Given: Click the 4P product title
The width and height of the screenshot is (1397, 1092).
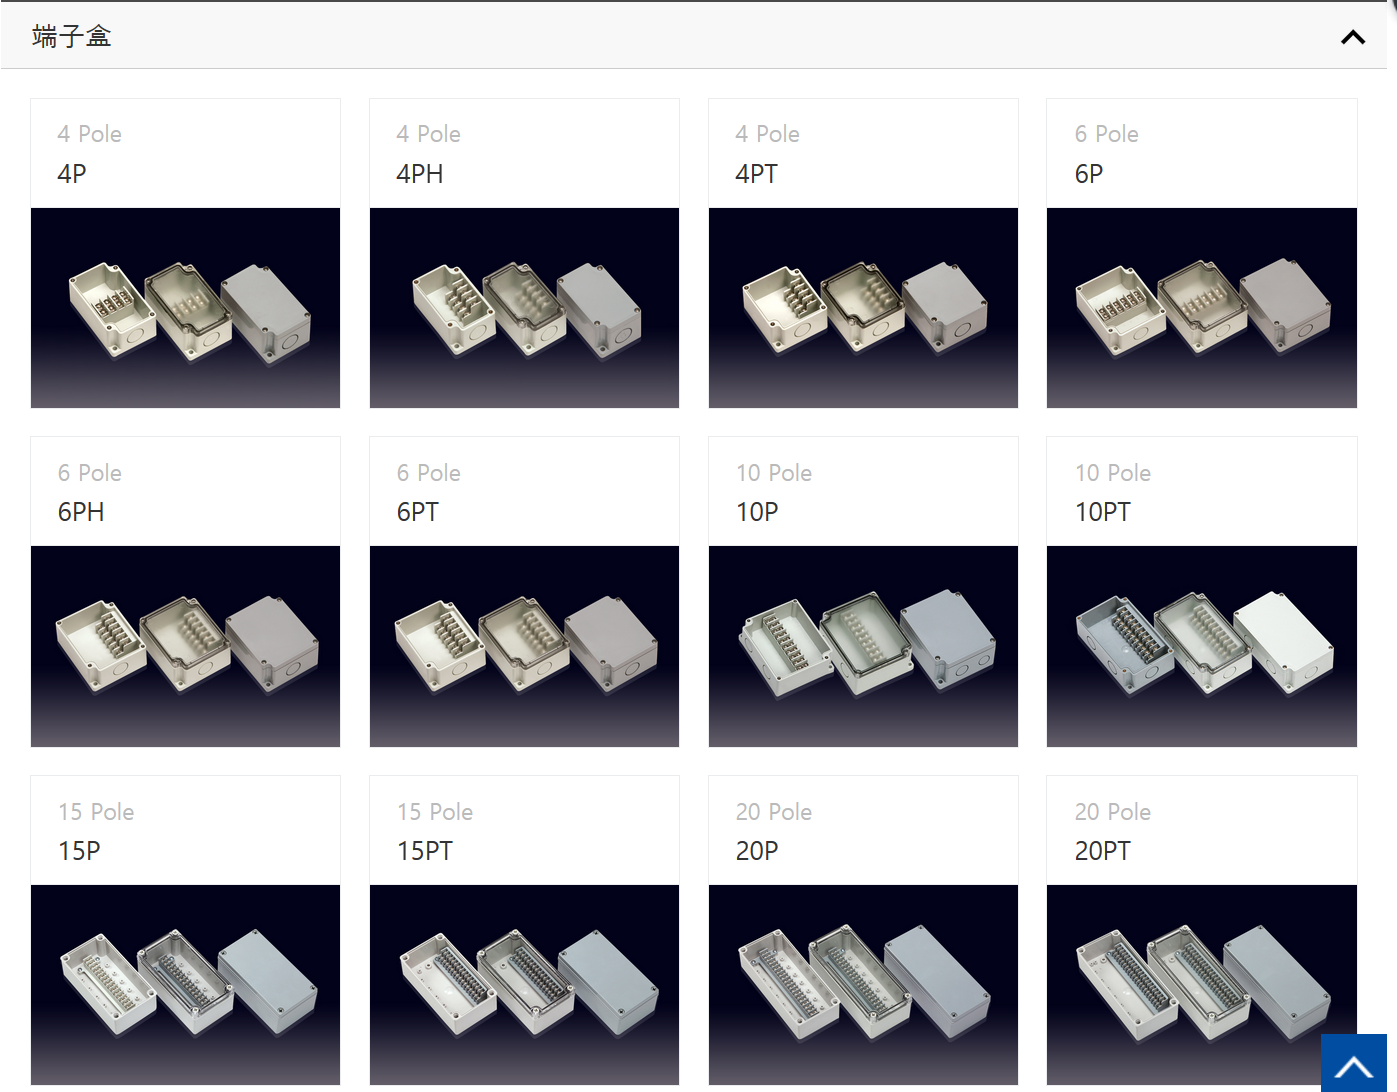Looking at the screenshot, I should tap(72, 174).
